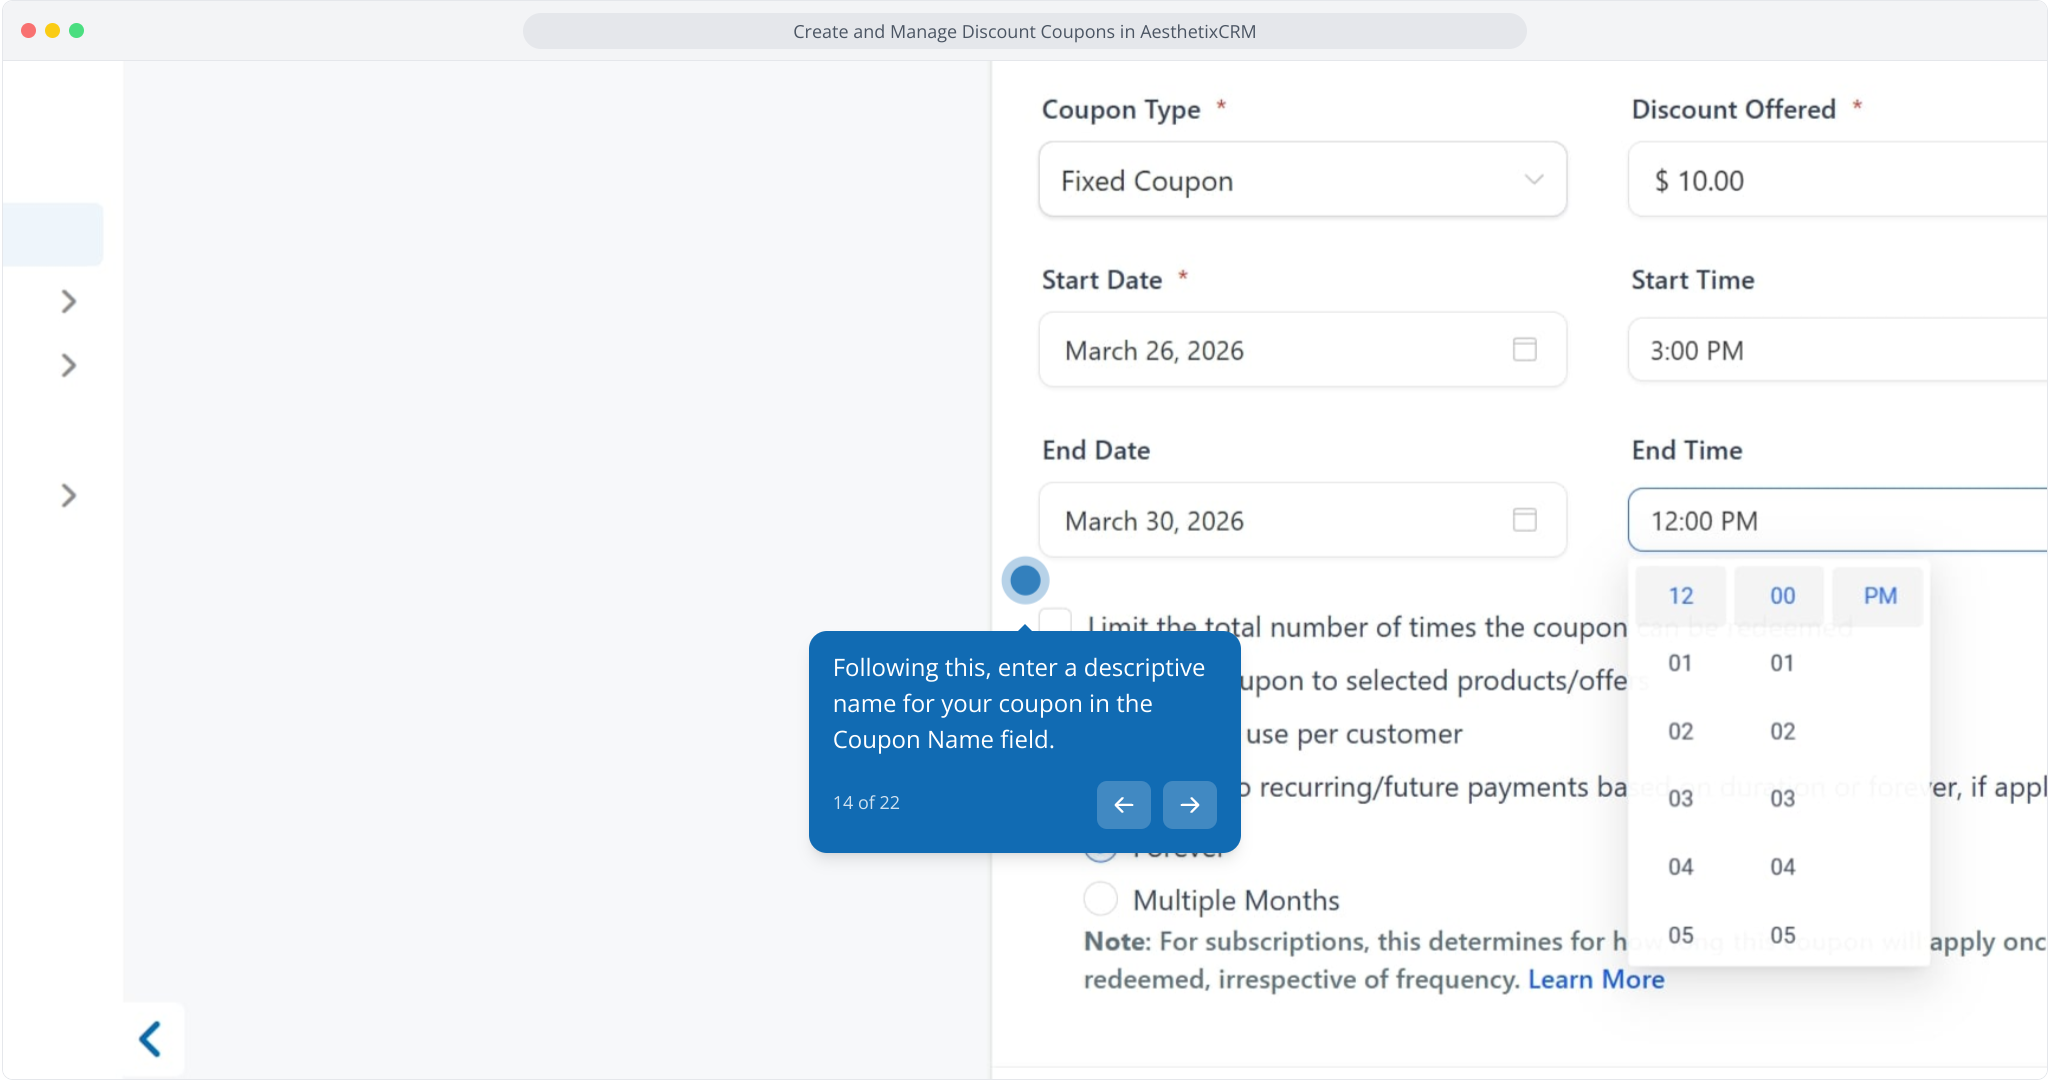Expand the third sidebar chevron
Image resolution: width=2050 pixels, height=1080 pixels.
pyautogui.click(x=68, y=495)
